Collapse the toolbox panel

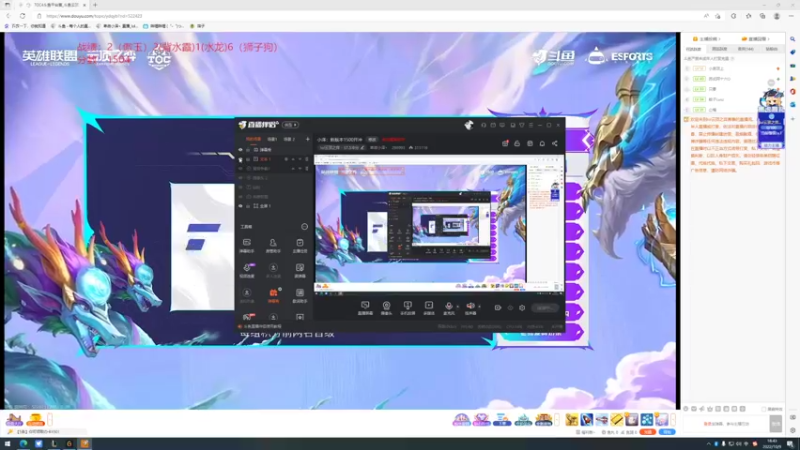(x=304, y=227)
